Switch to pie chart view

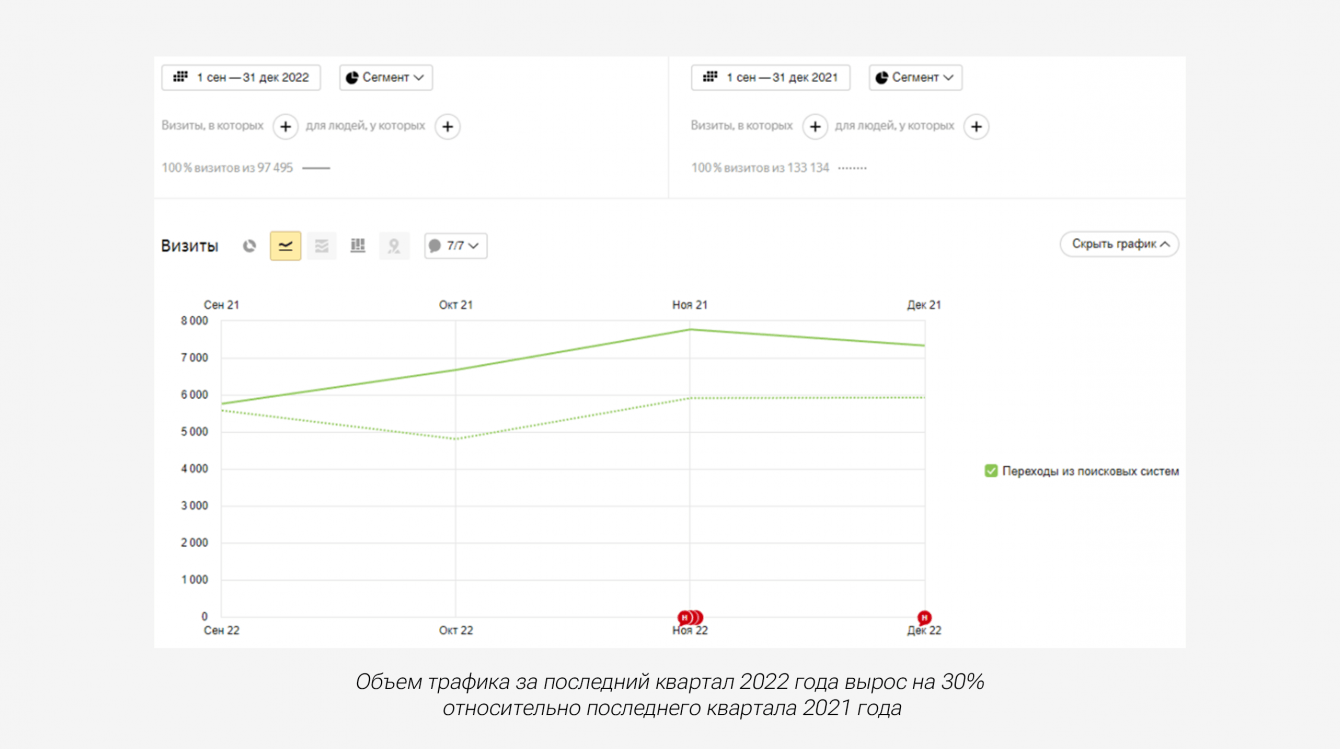[250, 246]
